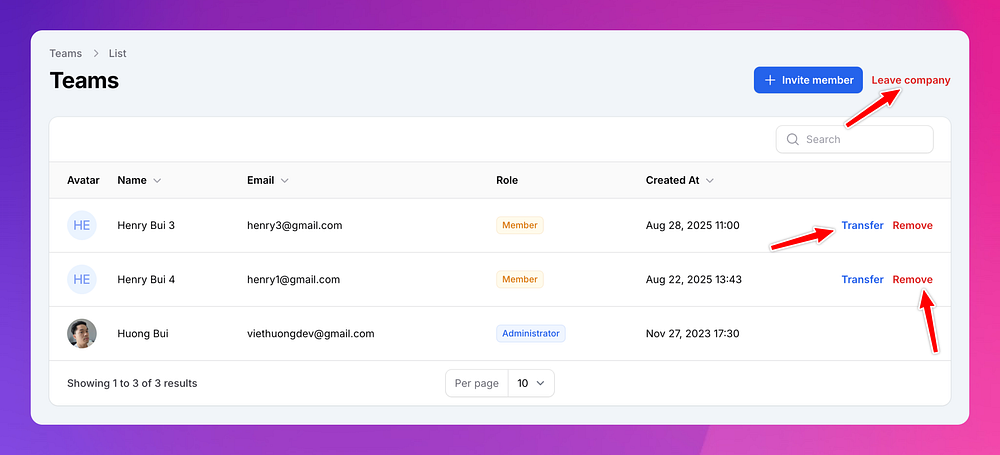The width and height of the screenshot is (1000, 455).
Task: Click Member badge for Henry Bui 3
Action: click(x=519, y=225)
